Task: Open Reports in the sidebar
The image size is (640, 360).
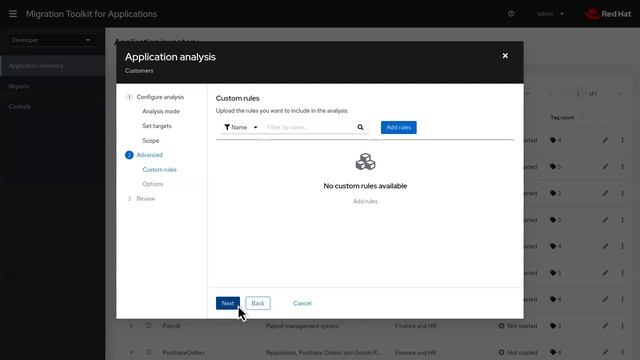Action: pos(52,86)
